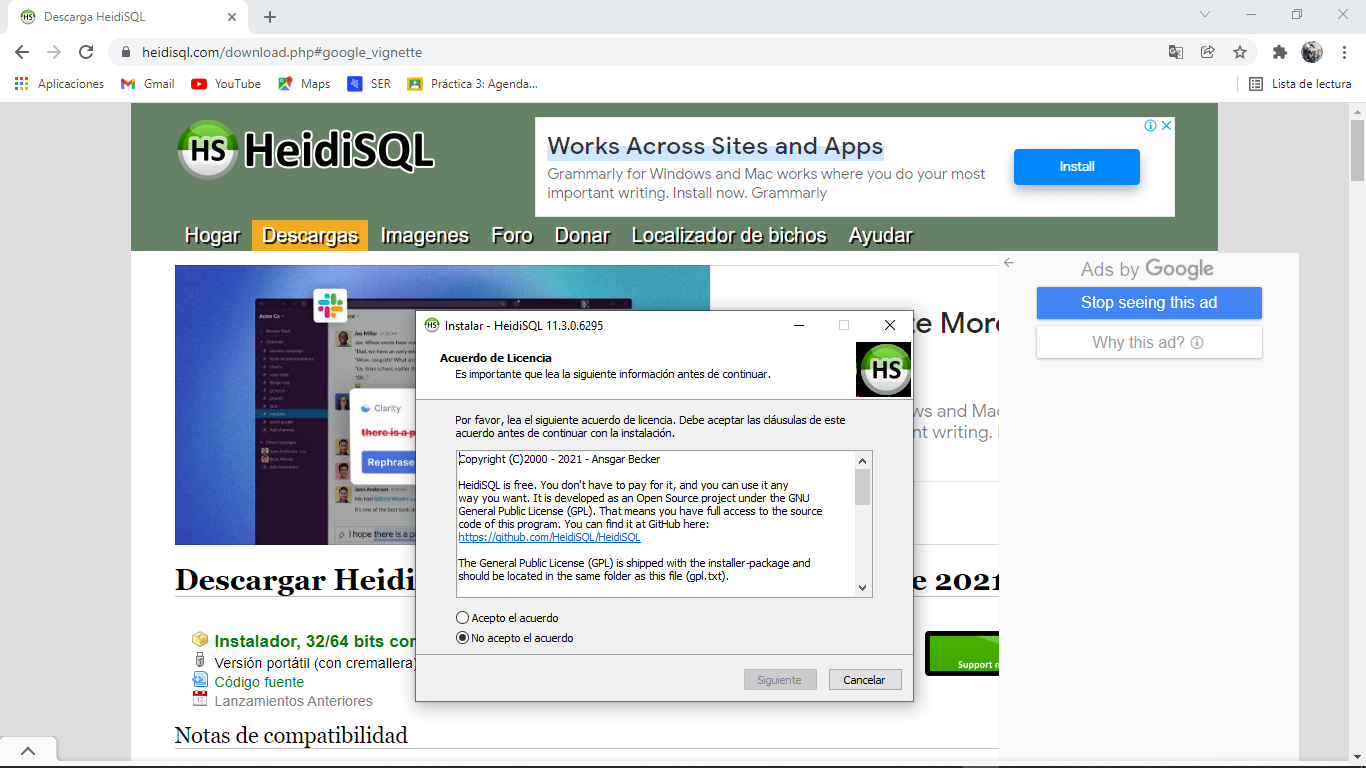This screenshot has height=768, width=1366.
Task: Open the Chrome extensions puzzle icon
Action: (x=1280, y=51)
